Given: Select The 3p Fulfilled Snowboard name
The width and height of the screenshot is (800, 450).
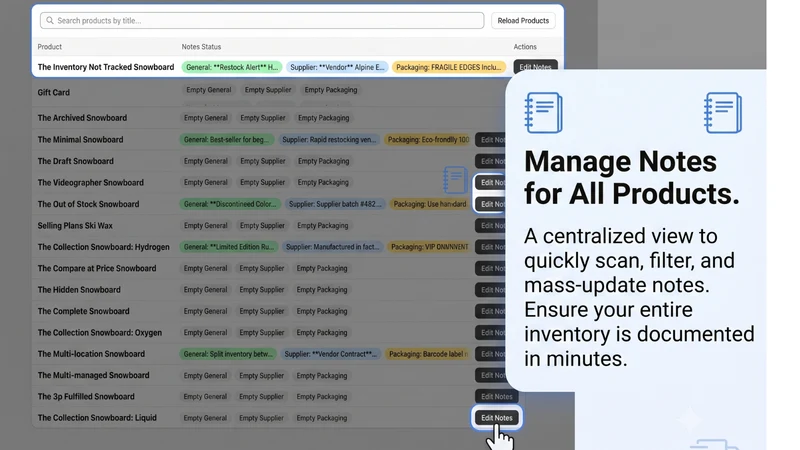Looking at the screenshot, I should click(86, 396).
